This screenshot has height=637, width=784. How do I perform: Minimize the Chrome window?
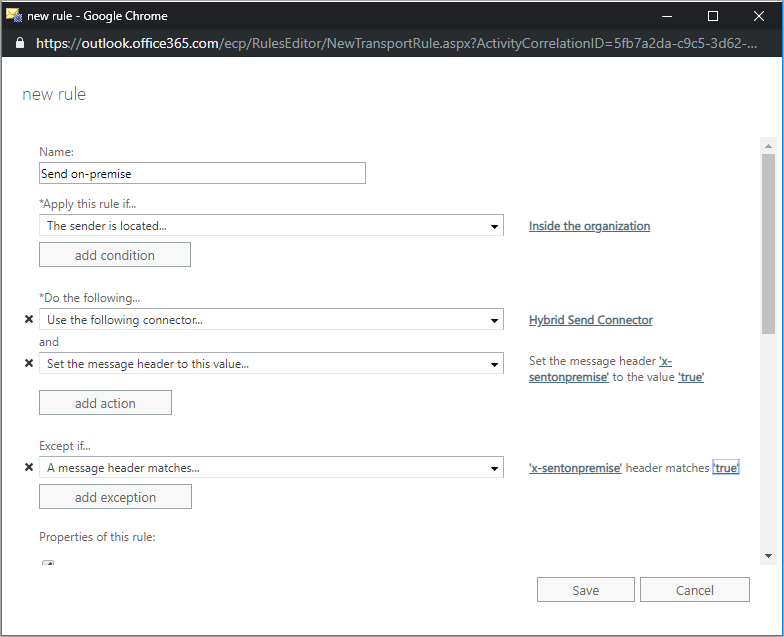(x=666, y=16)
